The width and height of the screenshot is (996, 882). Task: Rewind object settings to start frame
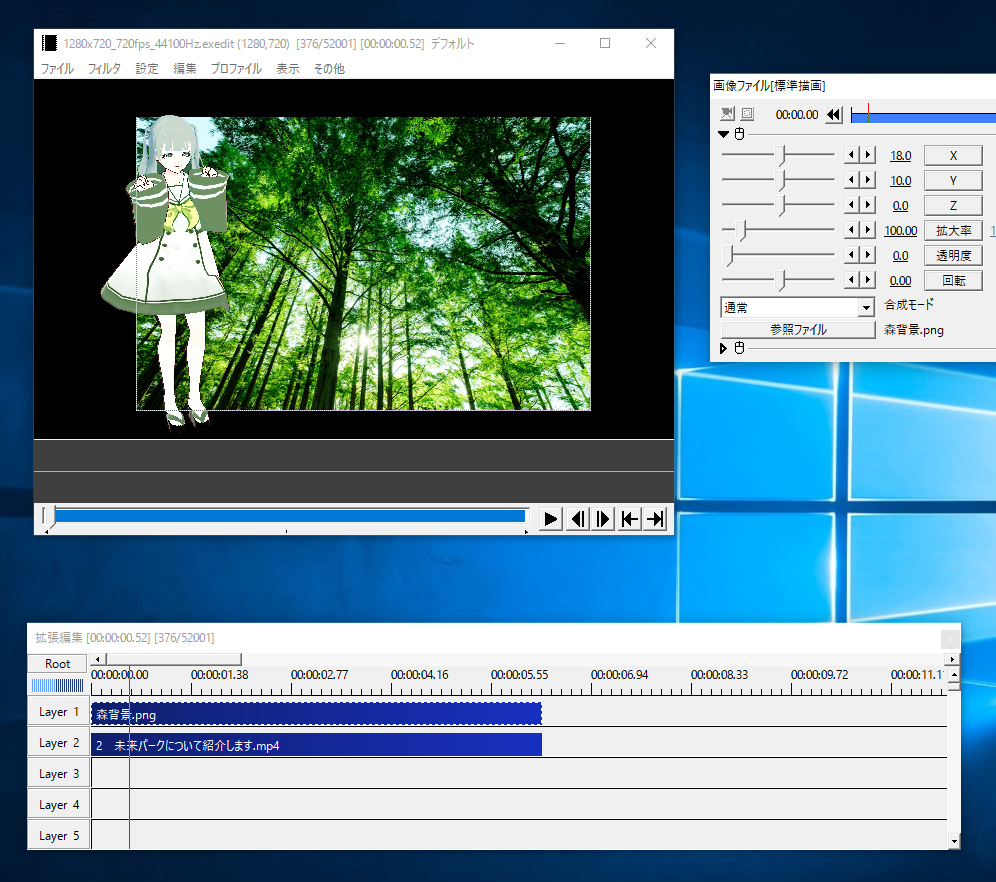(833, 114)
